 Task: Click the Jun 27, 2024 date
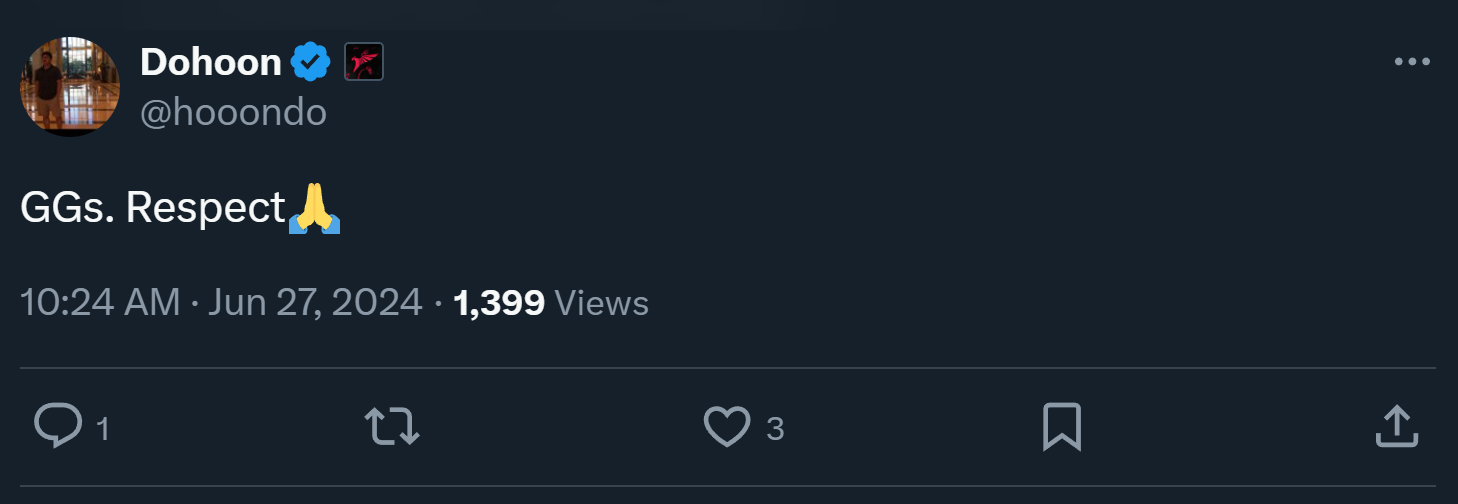315,303
